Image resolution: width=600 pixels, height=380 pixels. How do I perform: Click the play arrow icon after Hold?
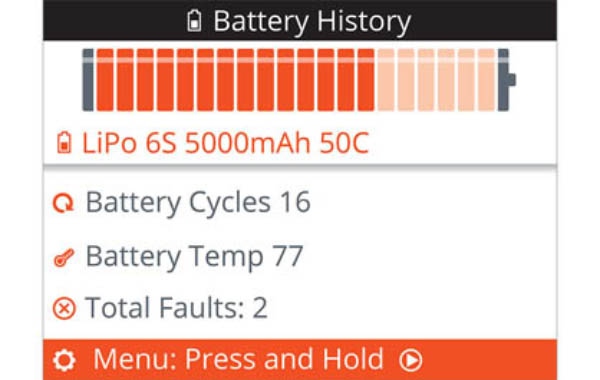[411, 360]
